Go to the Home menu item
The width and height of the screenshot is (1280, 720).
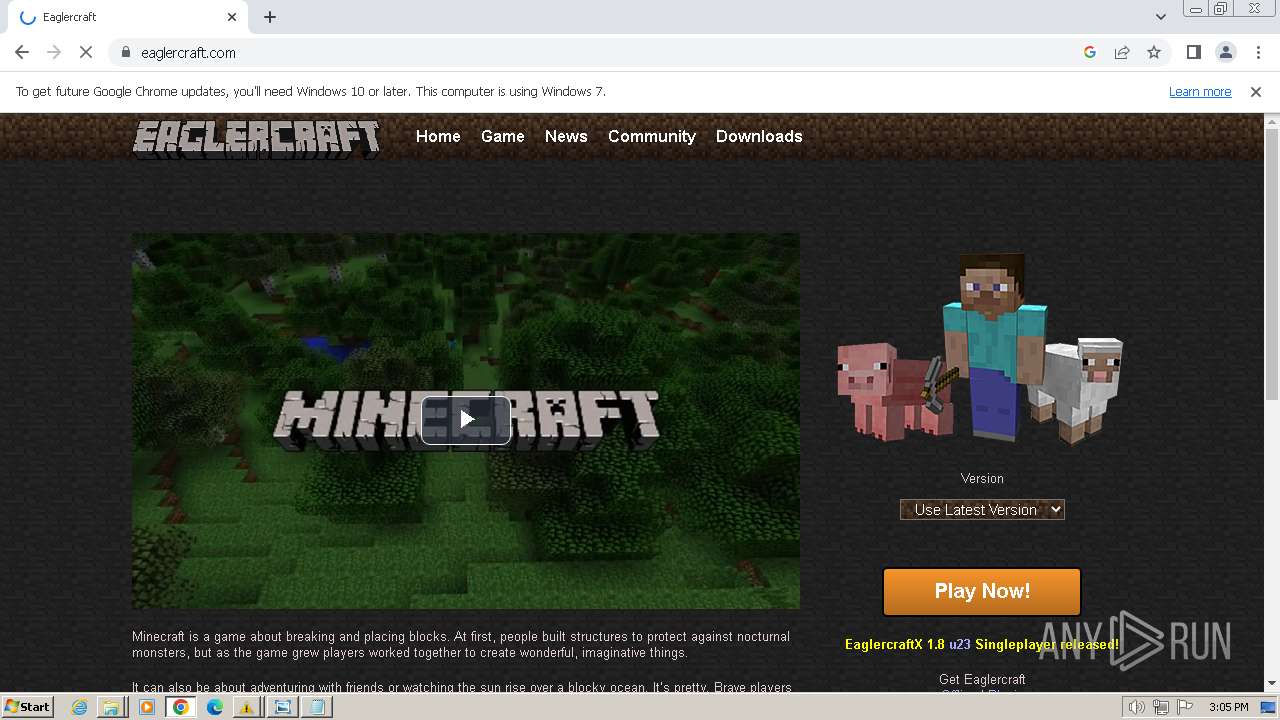pyautogui.click(x=438, y=136)
